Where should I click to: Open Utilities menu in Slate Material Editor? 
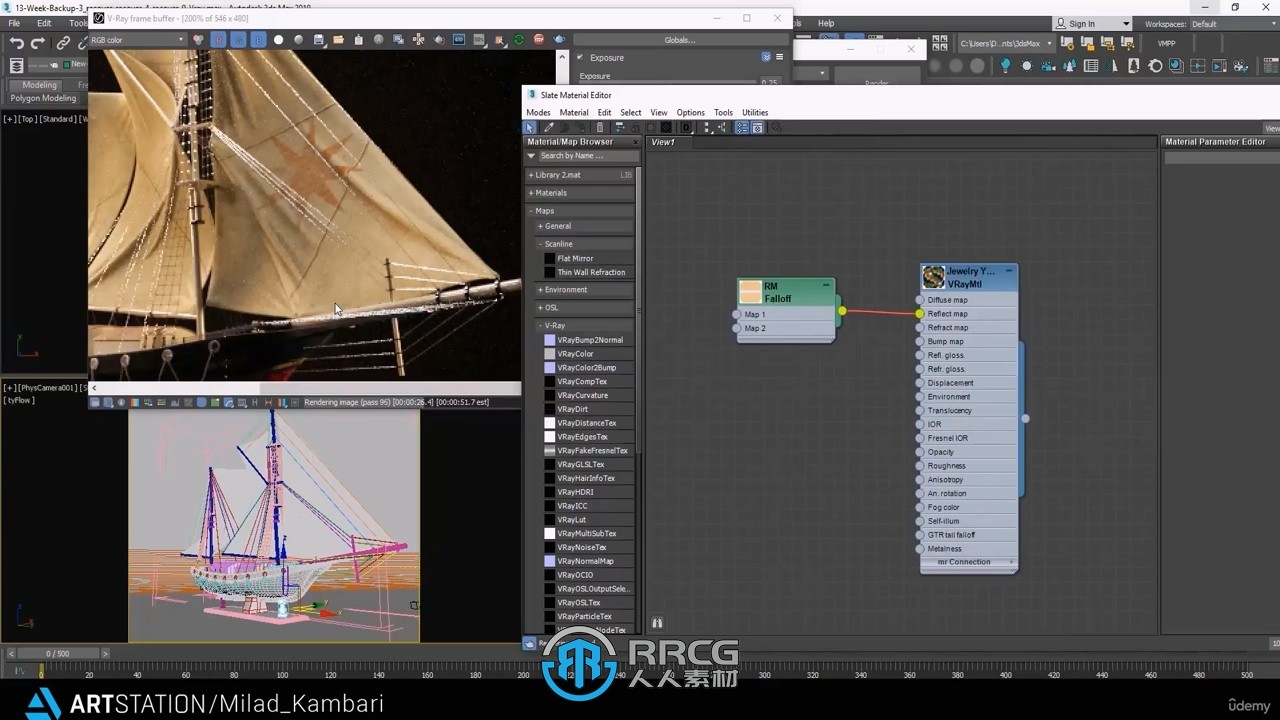click(x=755, y=112)
